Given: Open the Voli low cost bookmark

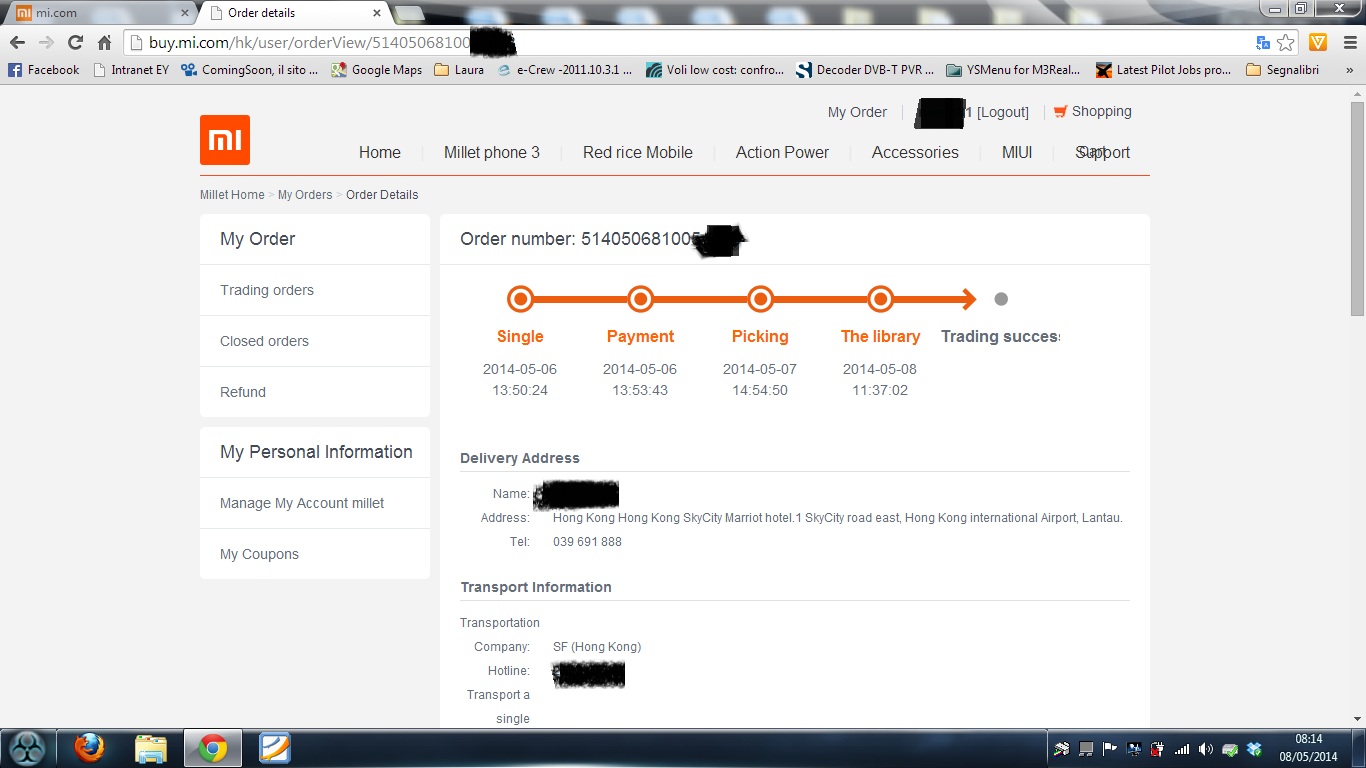Looking at the screenshot, I should [716, 70].
